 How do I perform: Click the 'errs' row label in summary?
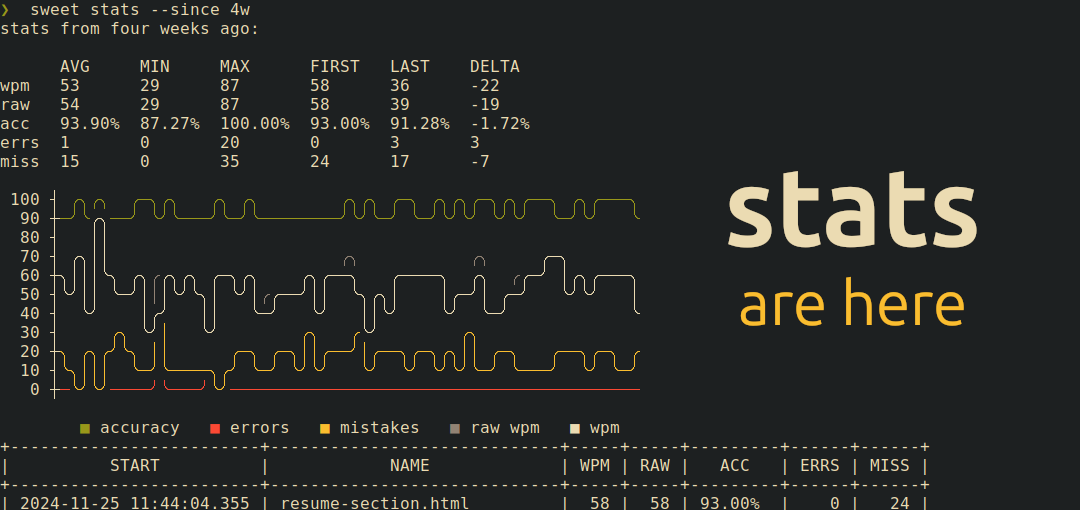point(20,143)
